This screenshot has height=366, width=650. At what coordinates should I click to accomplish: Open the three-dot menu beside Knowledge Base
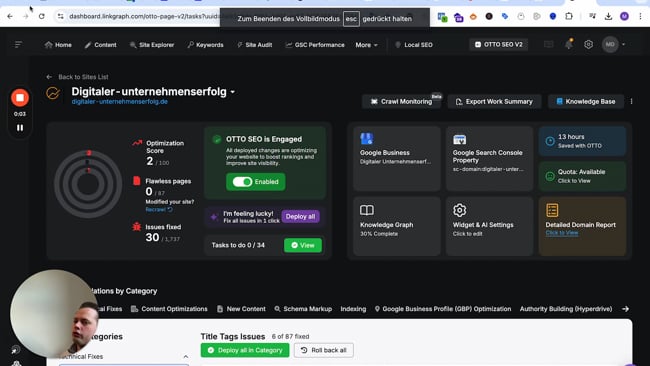pyautogui.click(x=631, y=102)
